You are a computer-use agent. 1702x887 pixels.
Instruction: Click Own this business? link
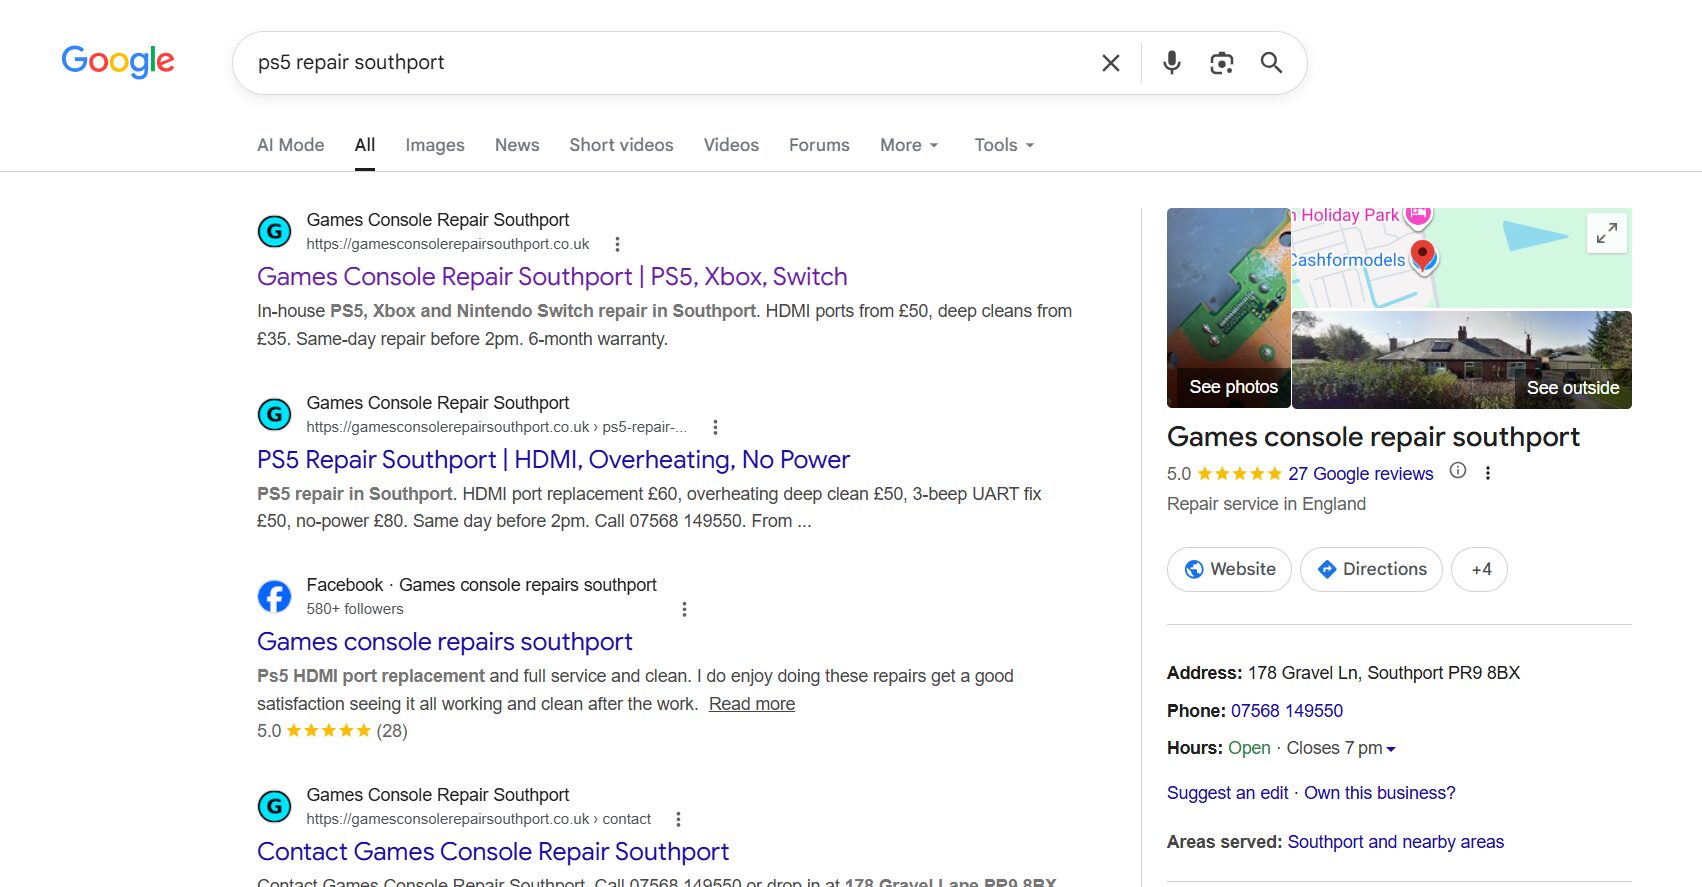click(1380, 793)
